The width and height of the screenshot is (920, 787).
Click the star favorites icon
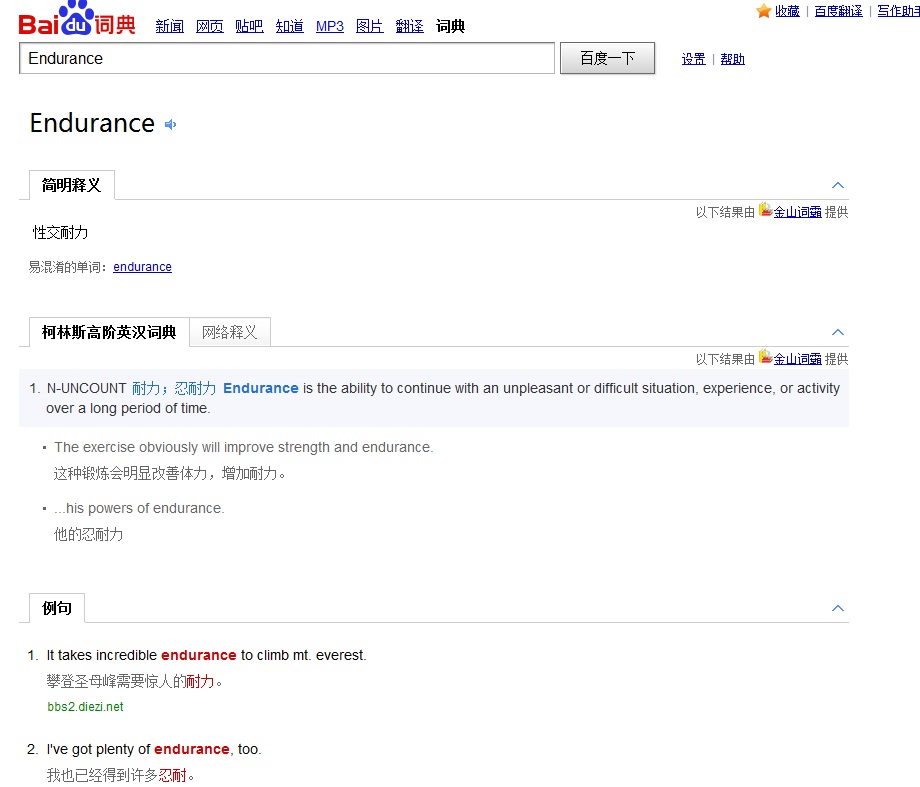point(763,11)
